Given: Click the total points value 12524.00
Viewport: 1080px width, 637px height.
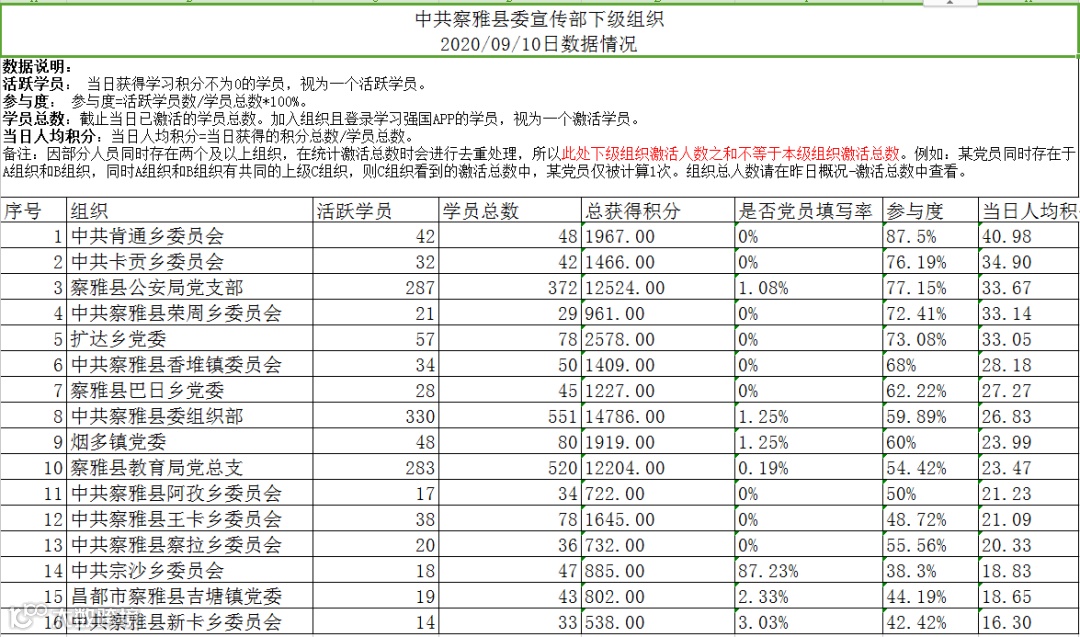Looking at the screenshot, I should point(658,287).
